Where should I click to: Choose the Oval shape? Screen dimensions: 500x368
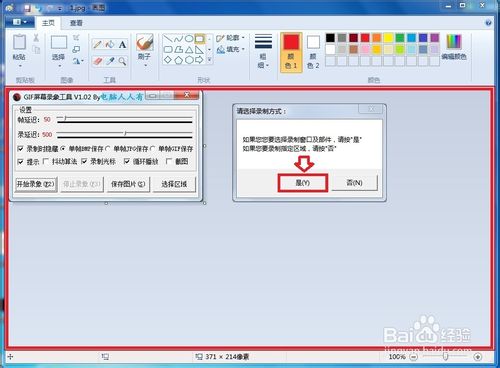189,39
